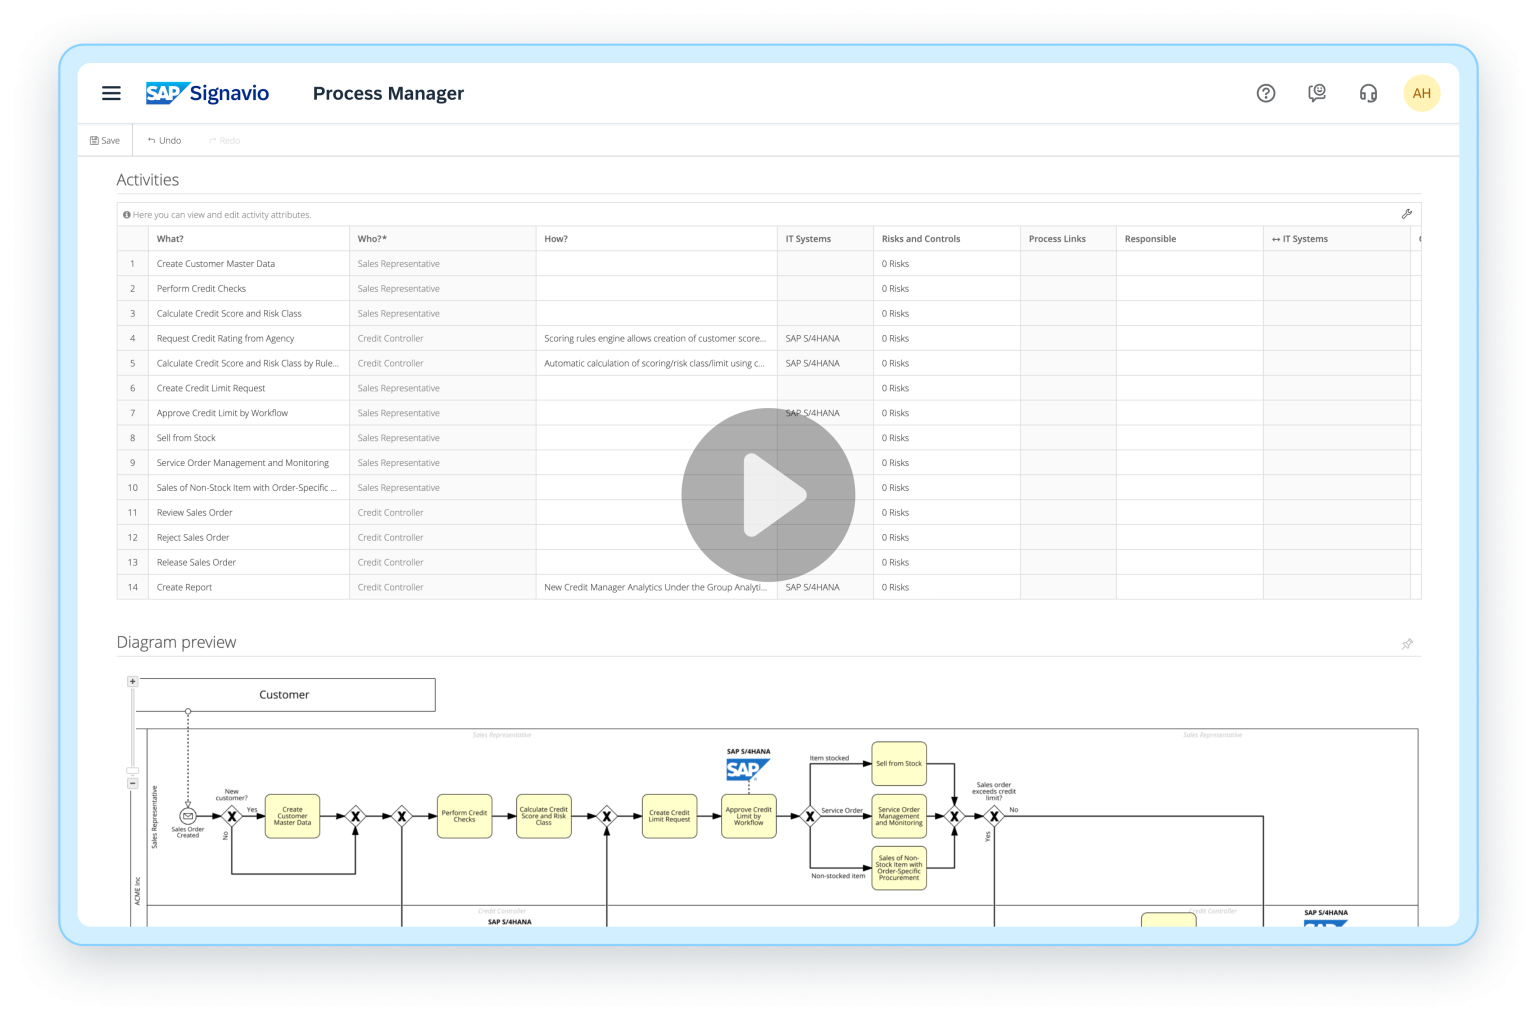
Task: Click Undo in the toolbar
Action: pos(163,140)
